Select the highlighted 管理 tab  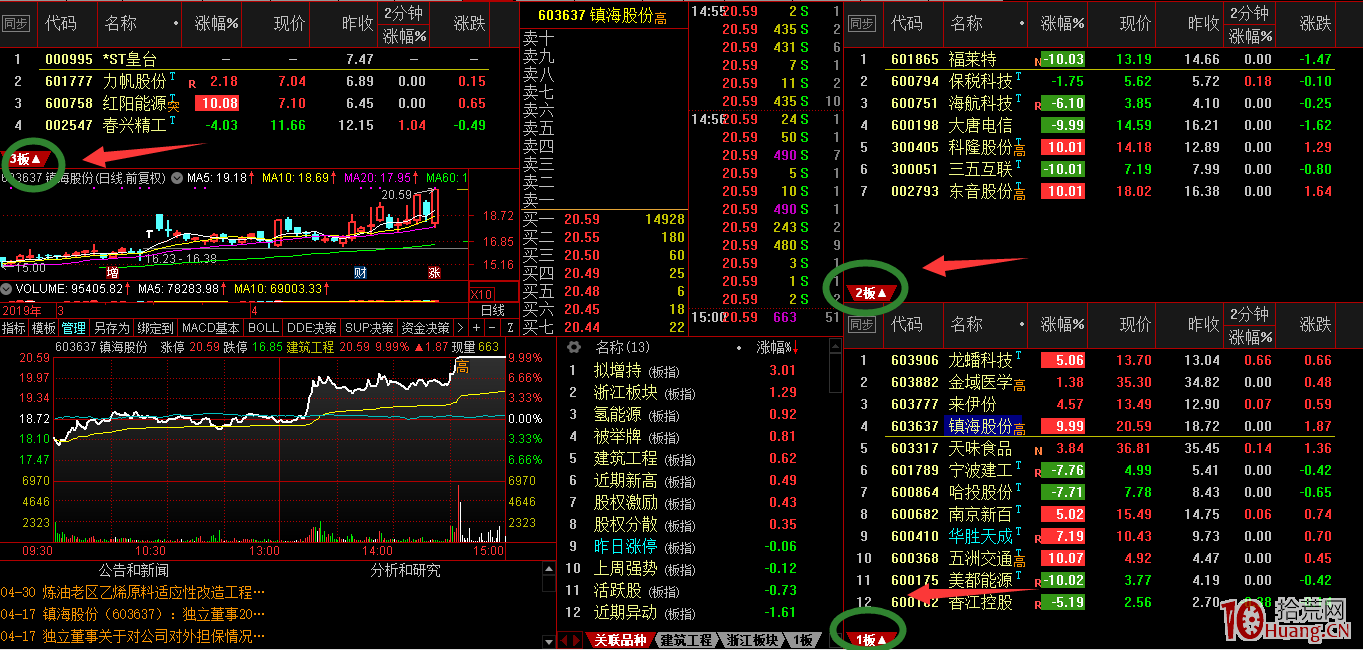coord(74,327)
